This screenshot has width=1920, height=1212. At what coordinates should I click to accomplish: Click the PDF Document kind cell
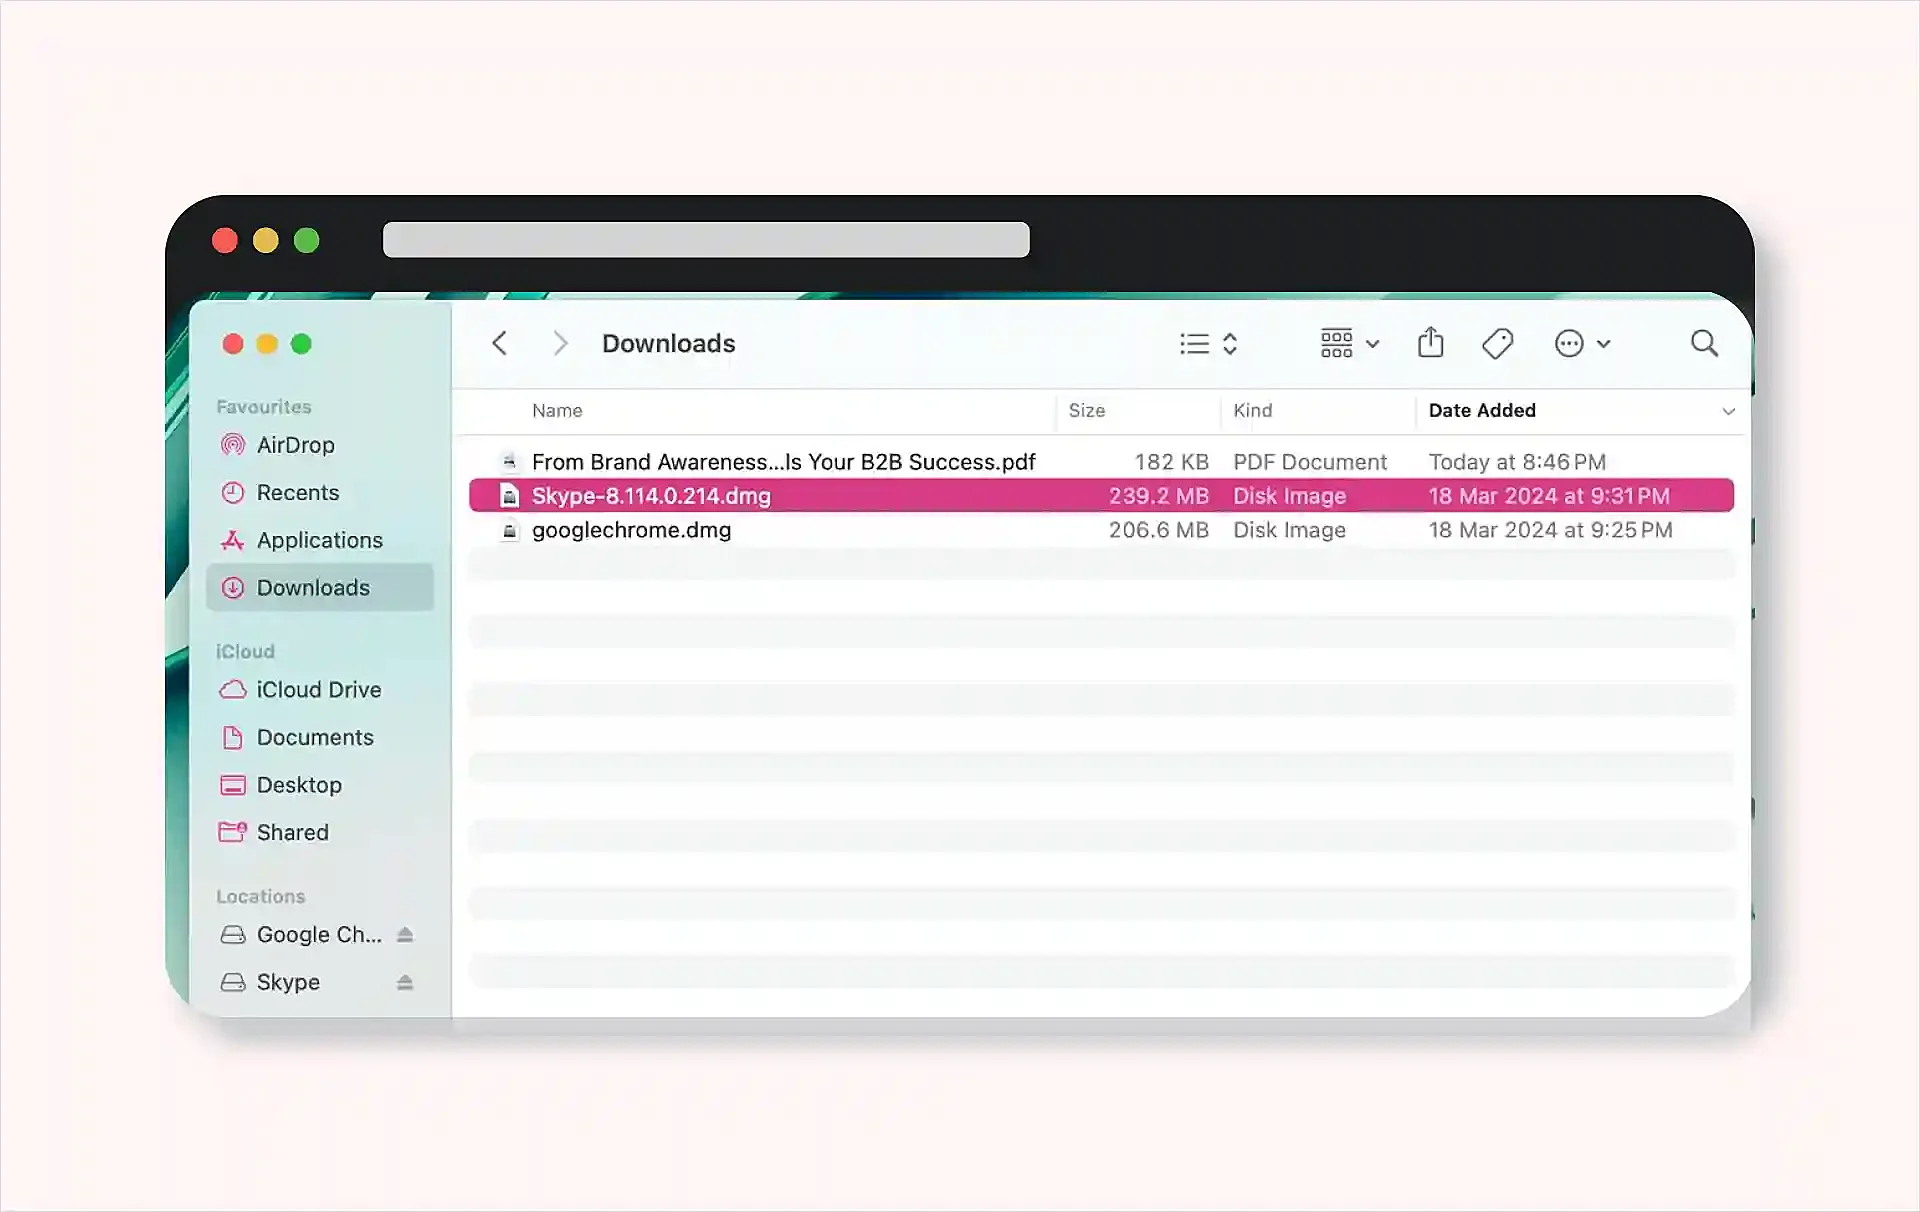[1310, 462]
